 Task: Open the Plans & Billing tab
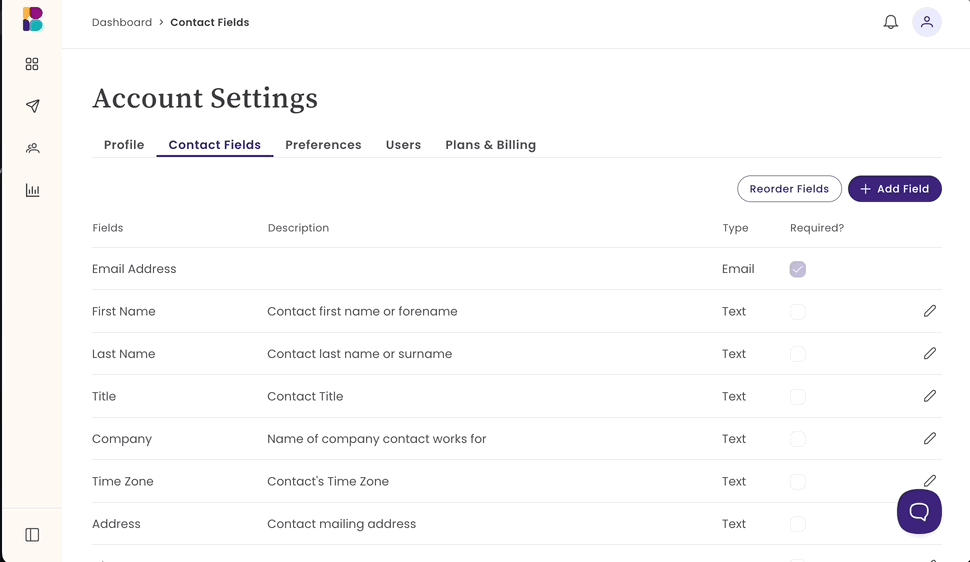(490, 145)
